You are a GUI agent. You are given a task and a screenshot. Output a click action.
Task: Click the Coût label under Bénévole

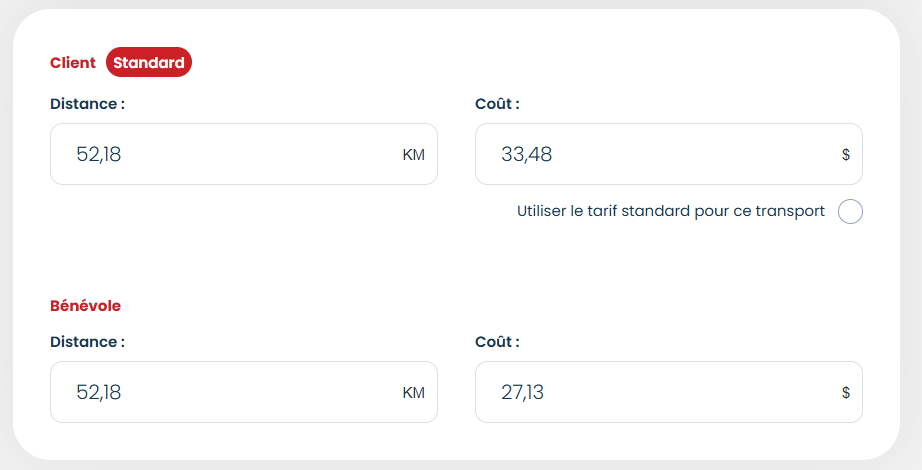click(497, 342)
